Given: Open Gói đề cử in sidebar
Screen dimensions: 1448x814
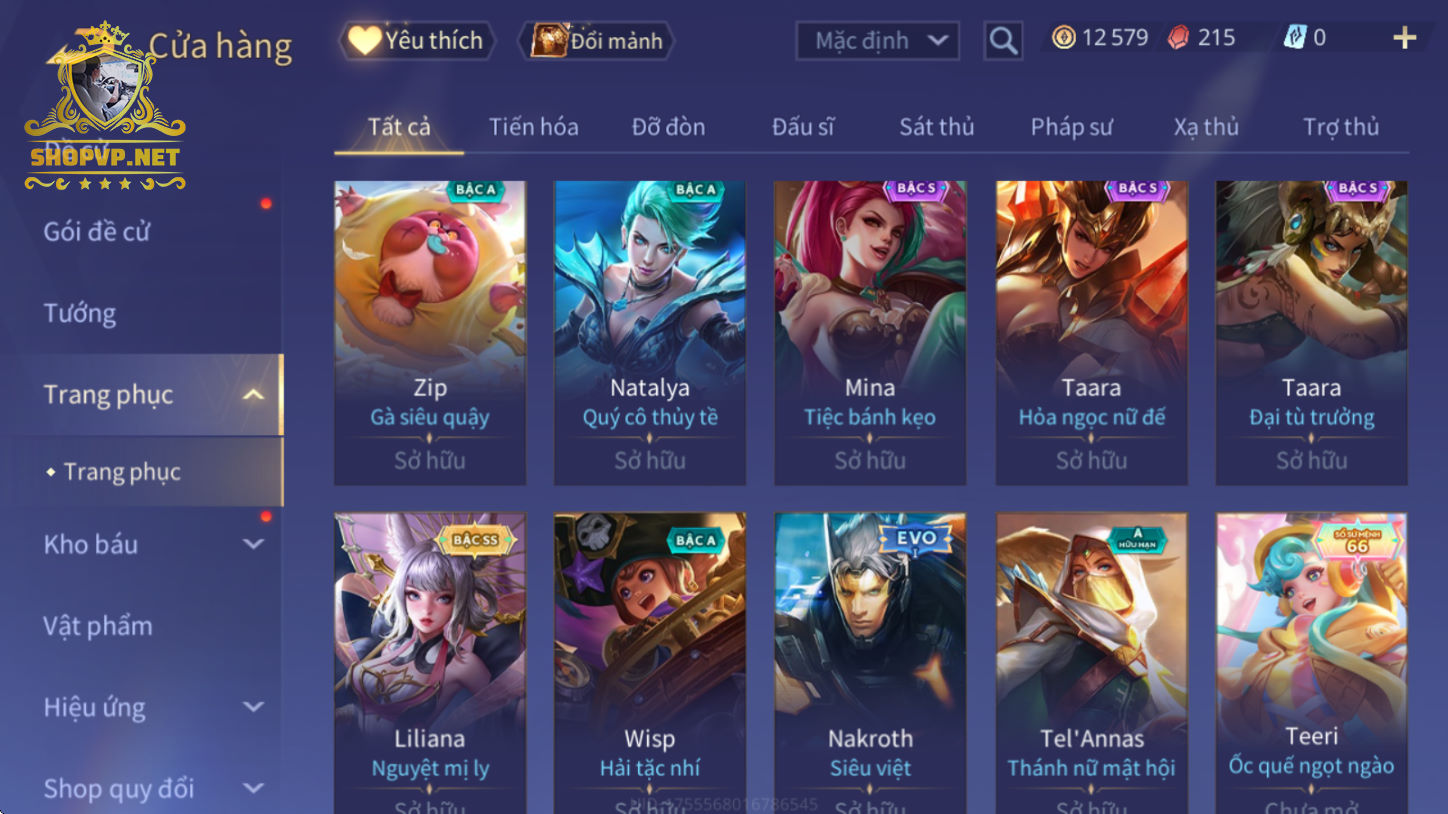Looking at the screenshot, I should (97, 231).
